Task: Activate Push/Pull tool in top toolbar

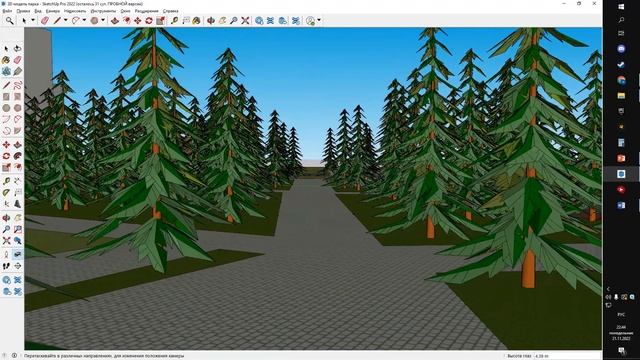Action: tap(115, 20)
